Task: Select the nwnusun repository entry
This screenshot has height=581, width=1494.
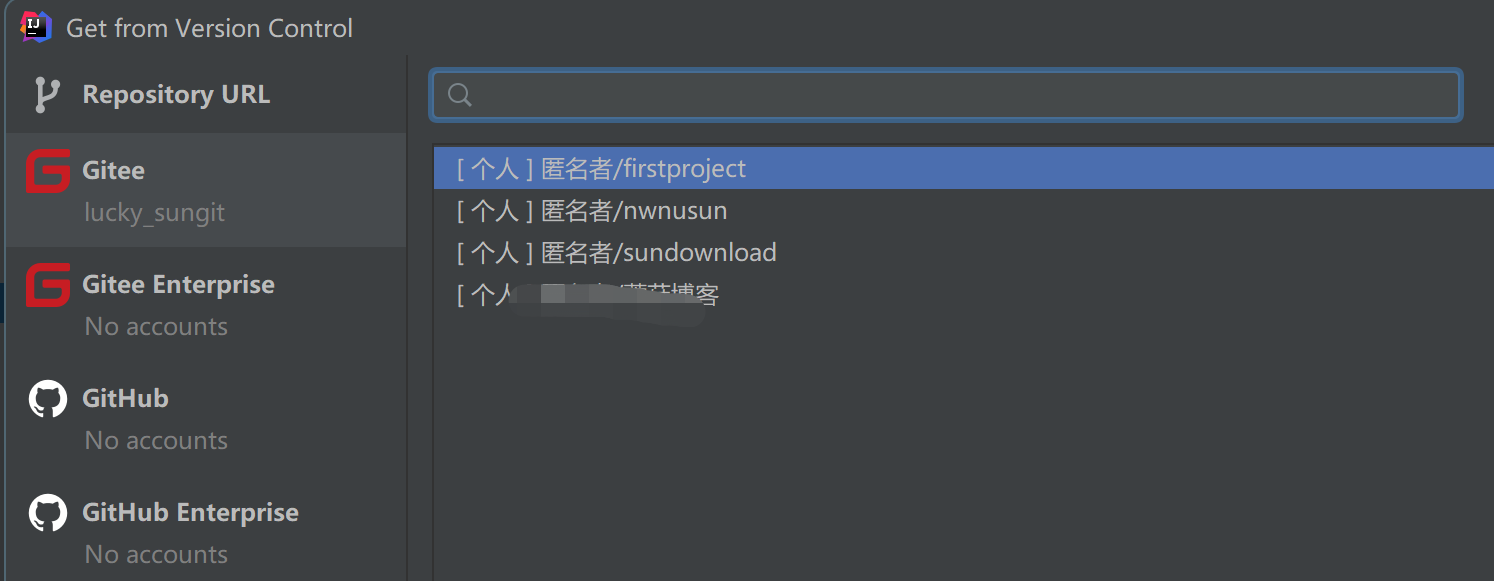Action: pyautogui.click(x=592, y=211)
